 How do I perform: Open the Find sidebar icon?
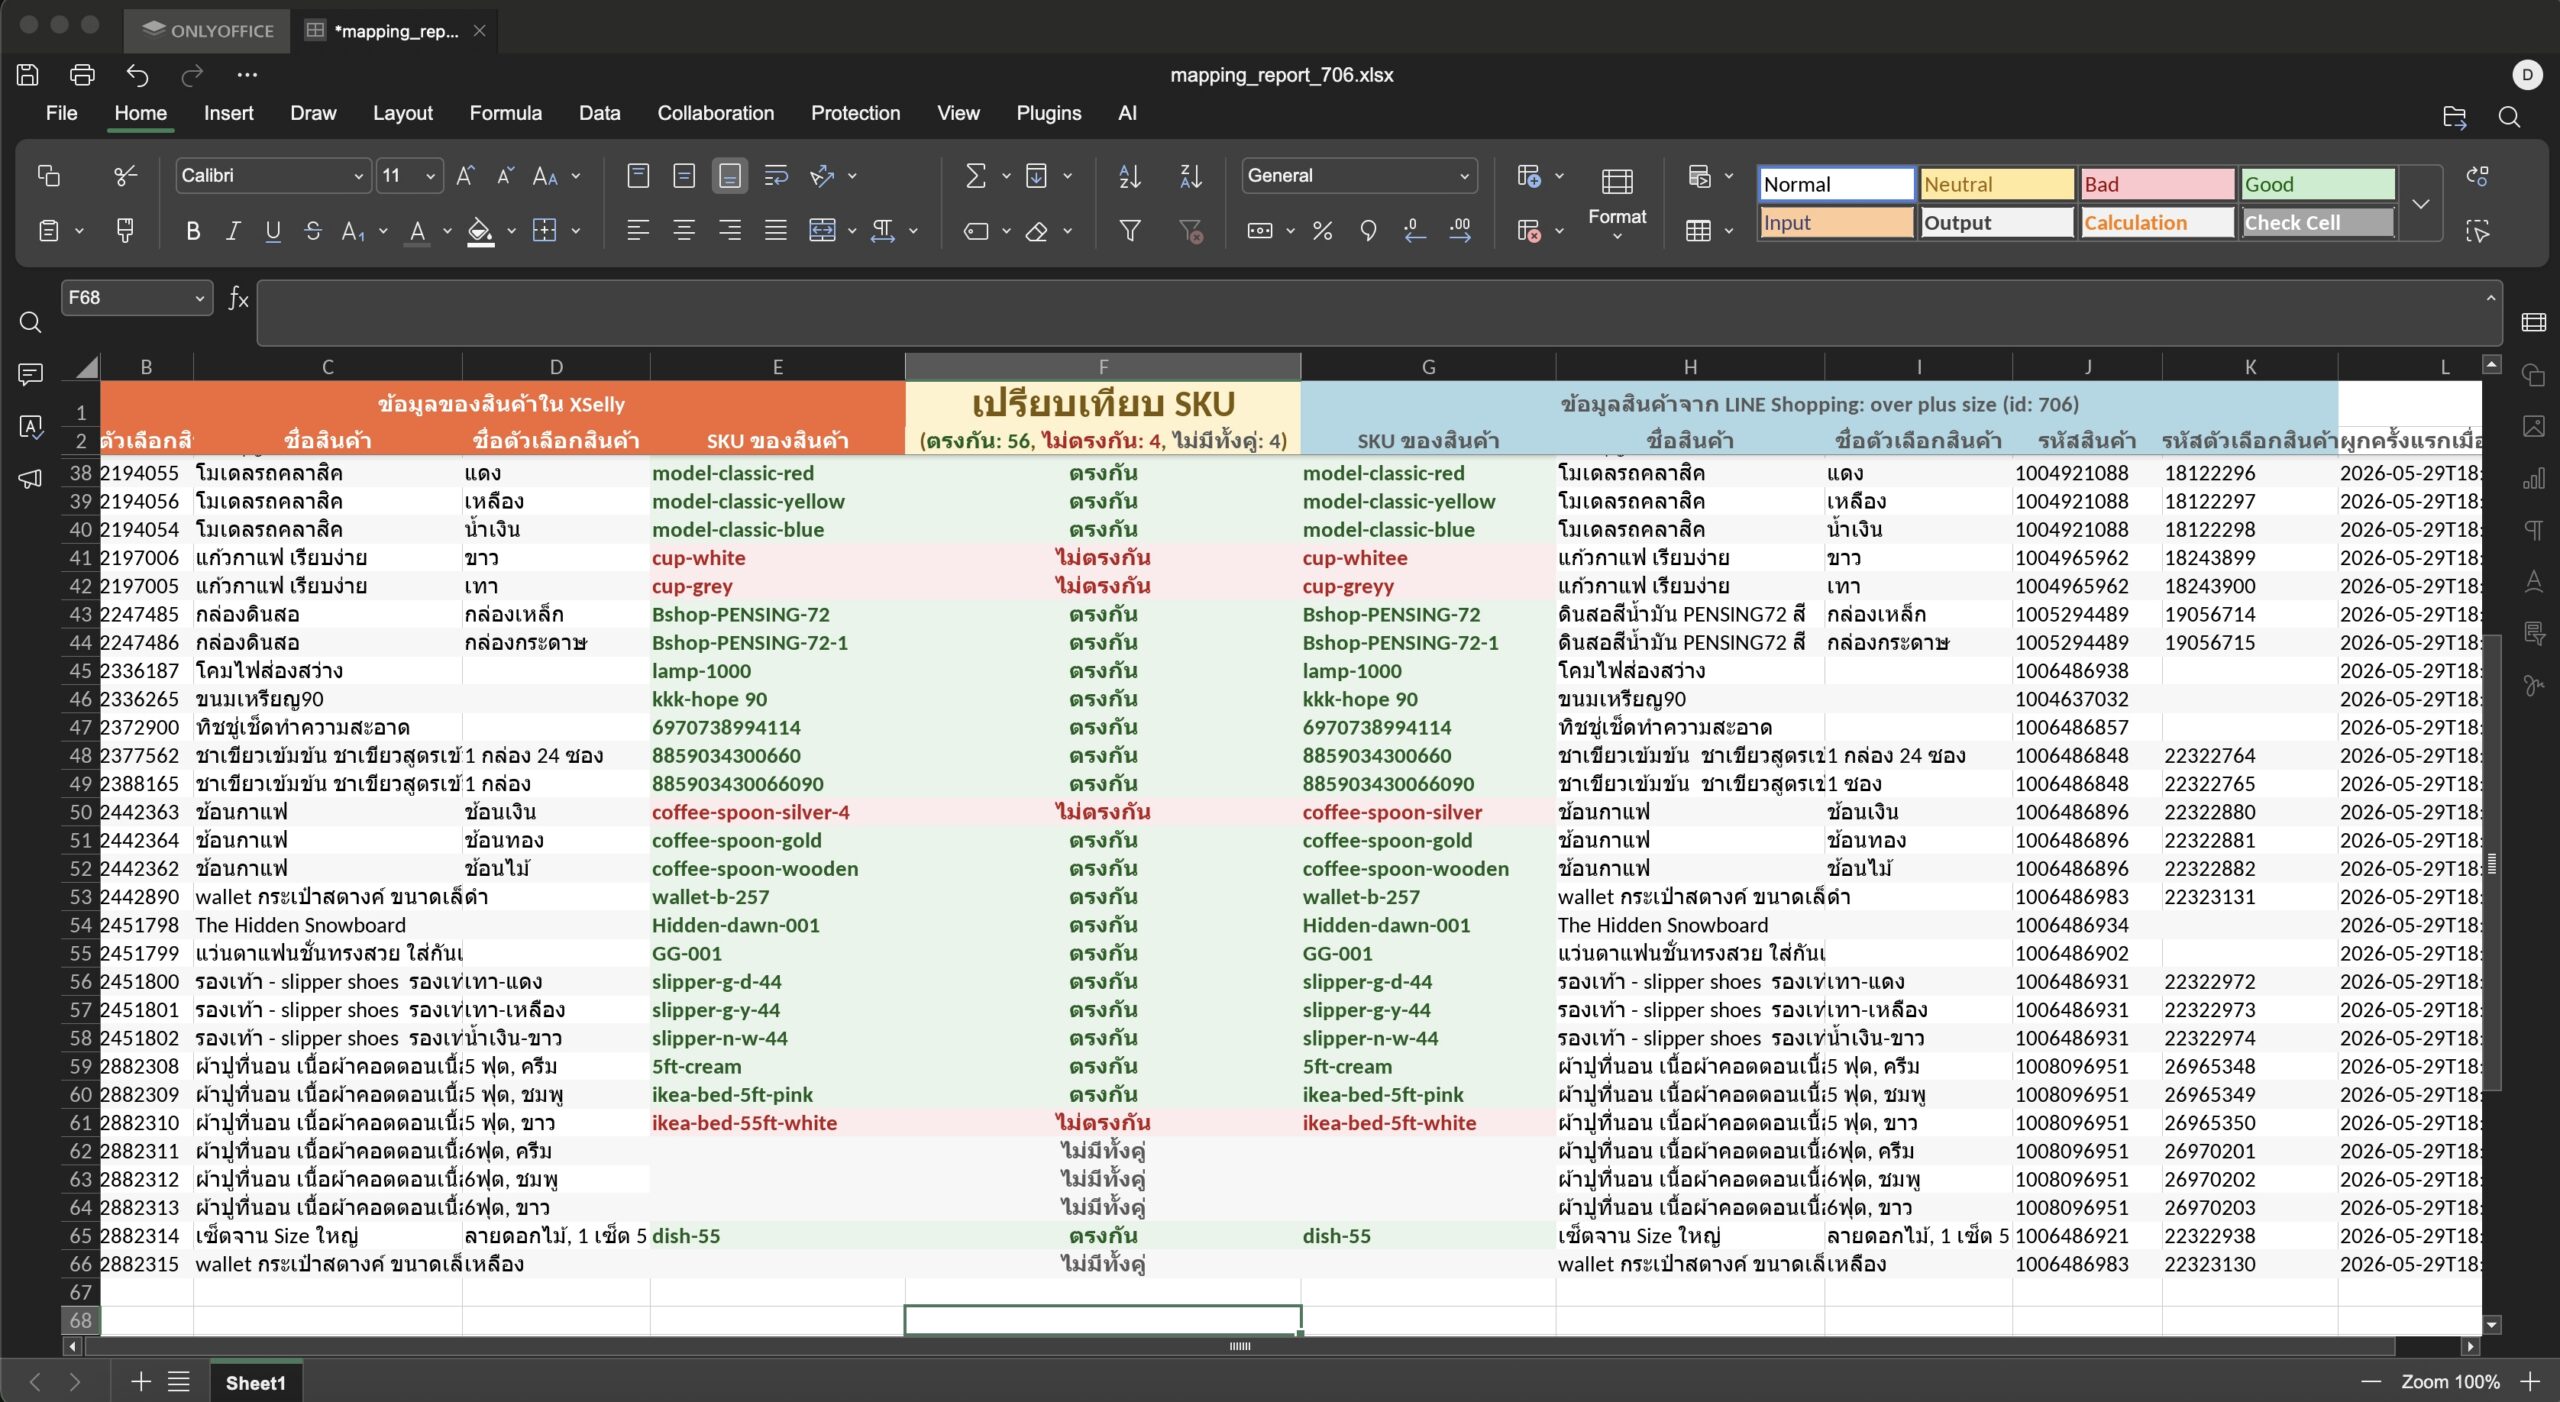point(30,323)
